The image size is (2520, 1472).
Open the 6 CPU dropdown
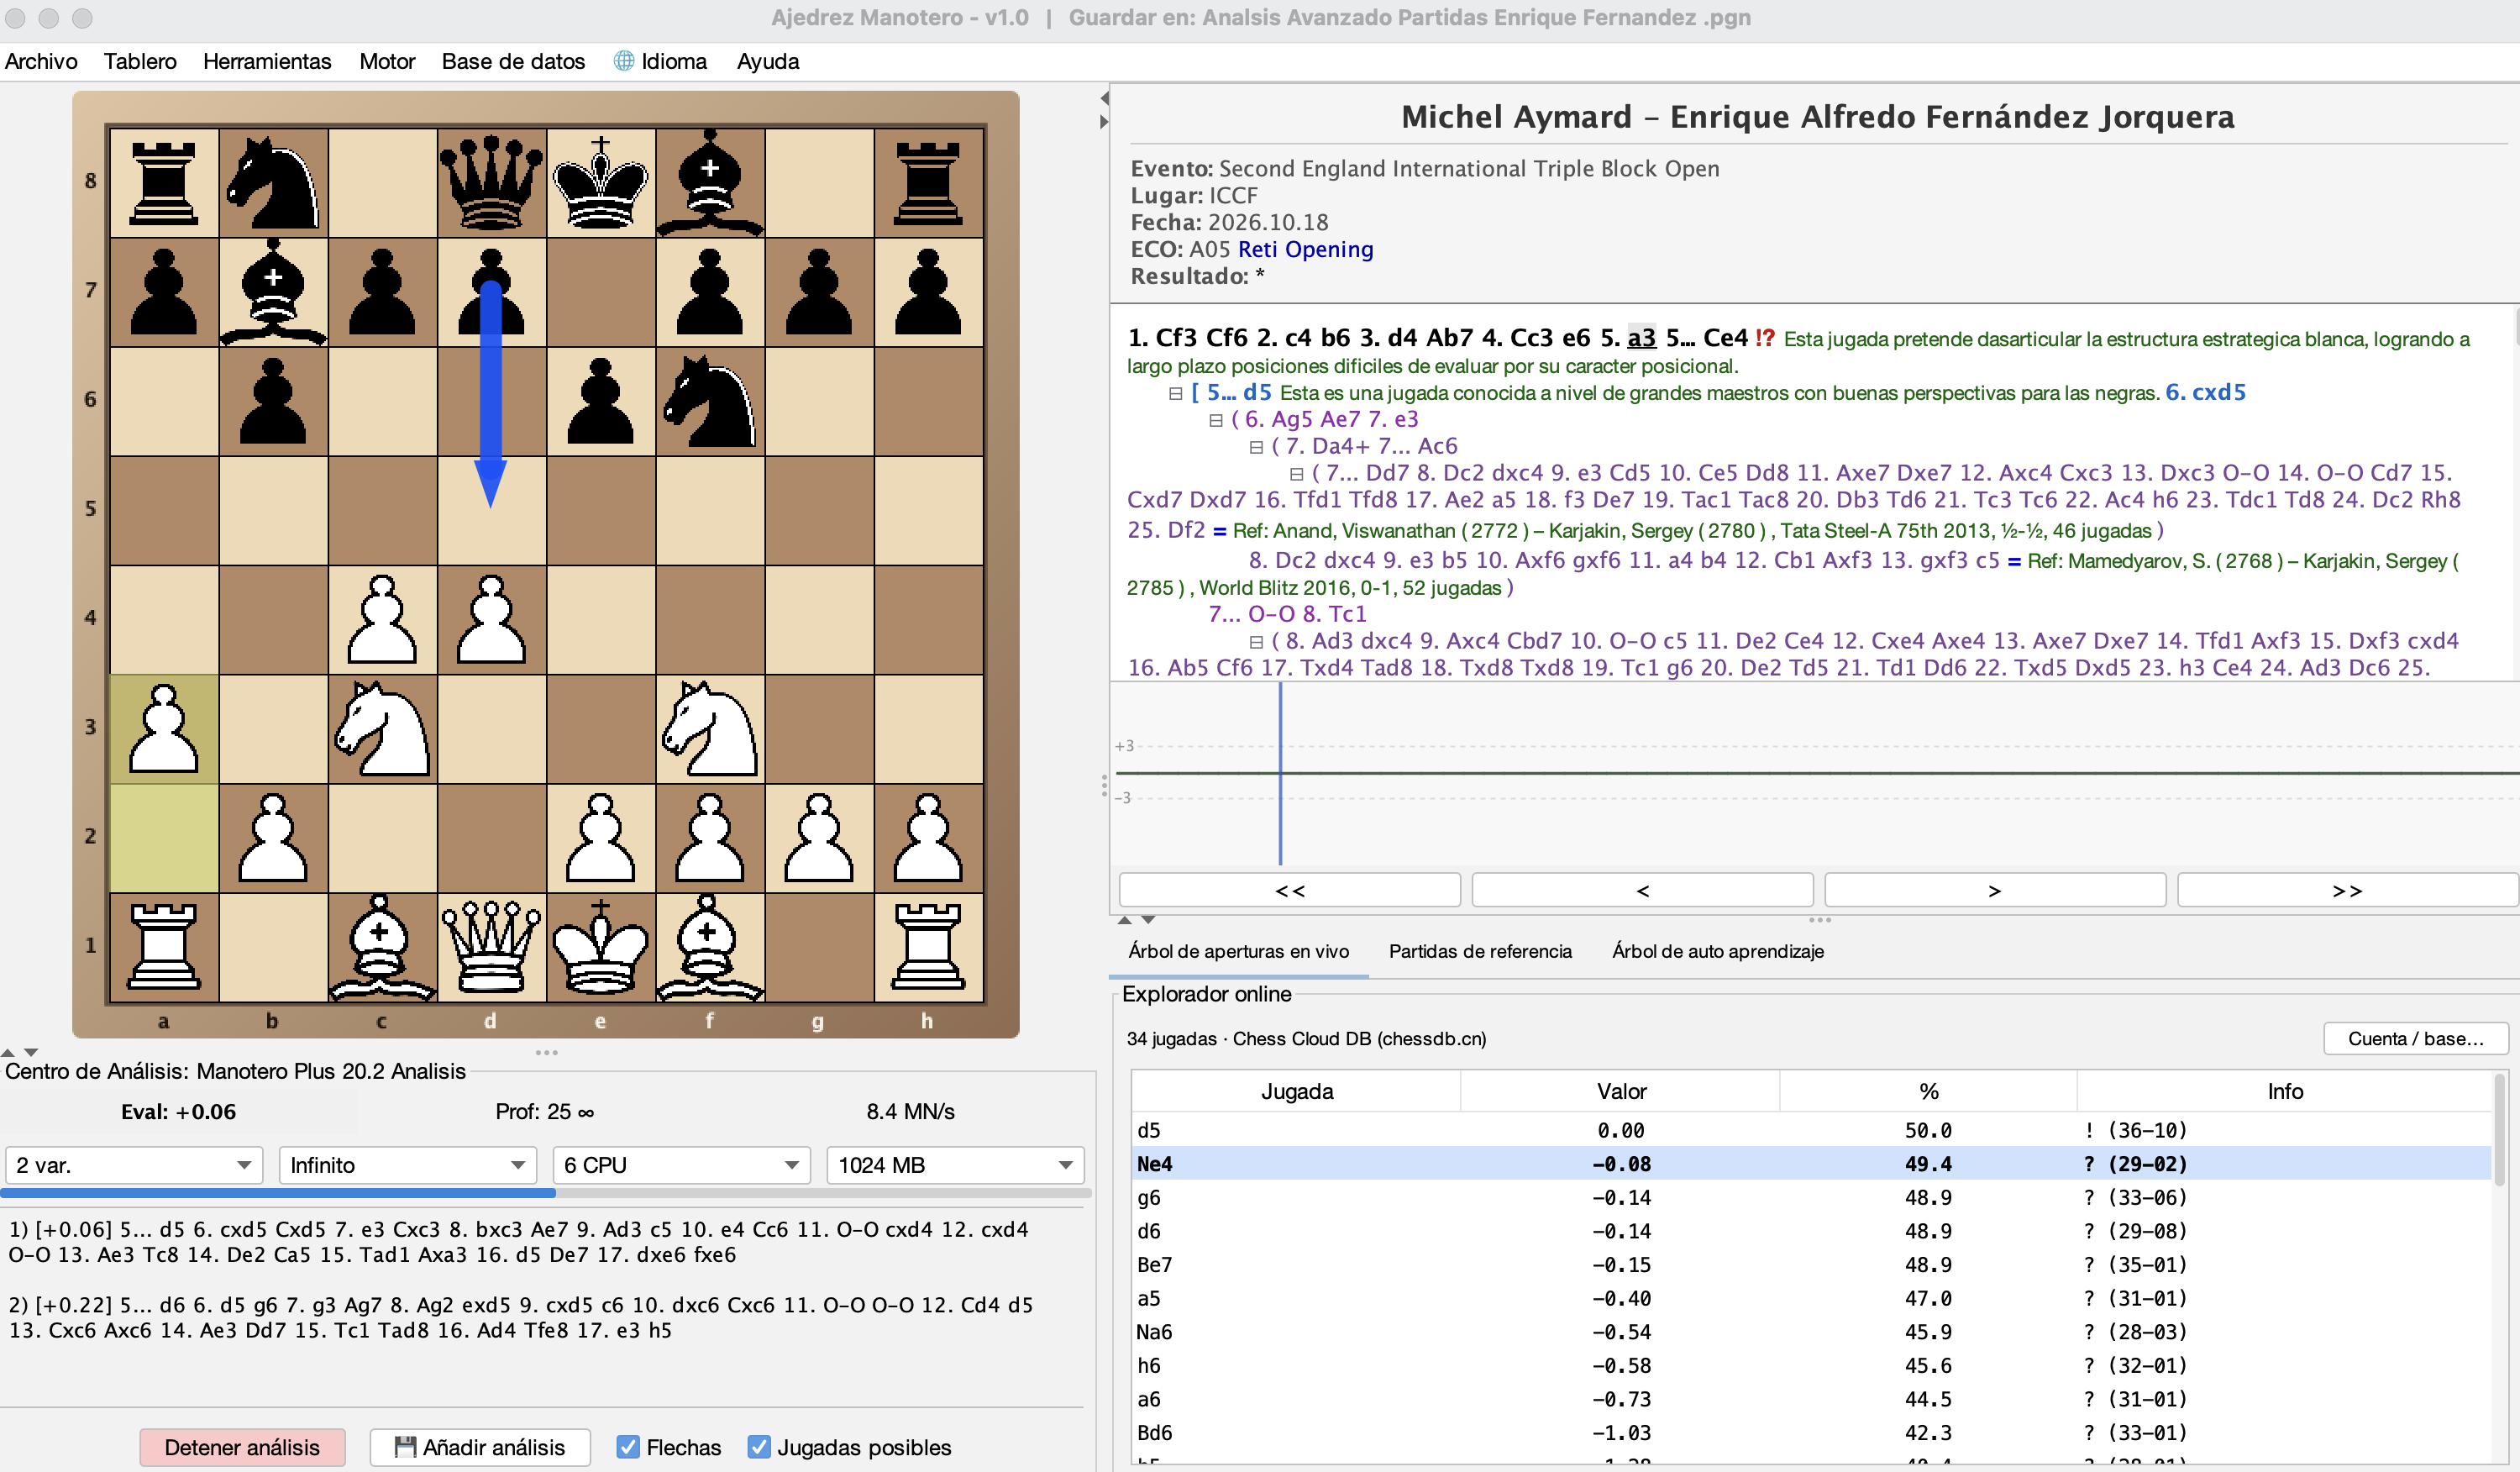[x=682, y=1165]
